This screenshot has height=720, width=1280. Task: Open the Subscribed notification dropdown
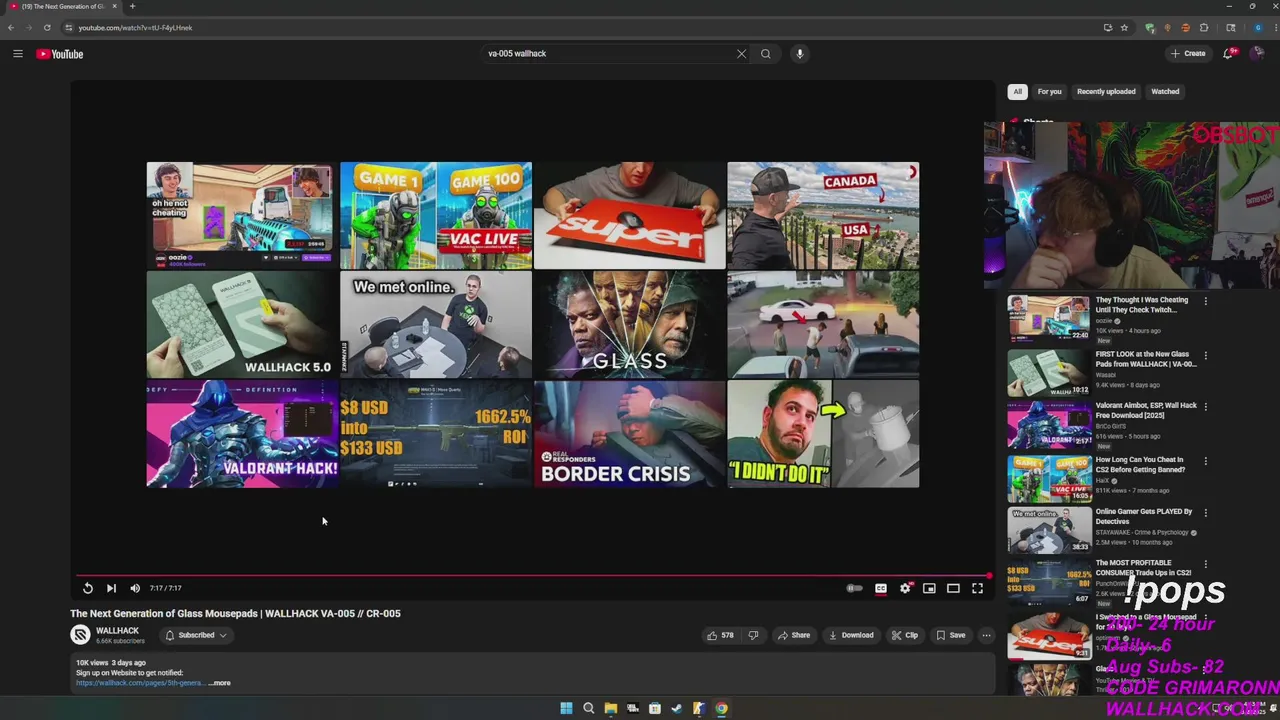pos(196,635)
